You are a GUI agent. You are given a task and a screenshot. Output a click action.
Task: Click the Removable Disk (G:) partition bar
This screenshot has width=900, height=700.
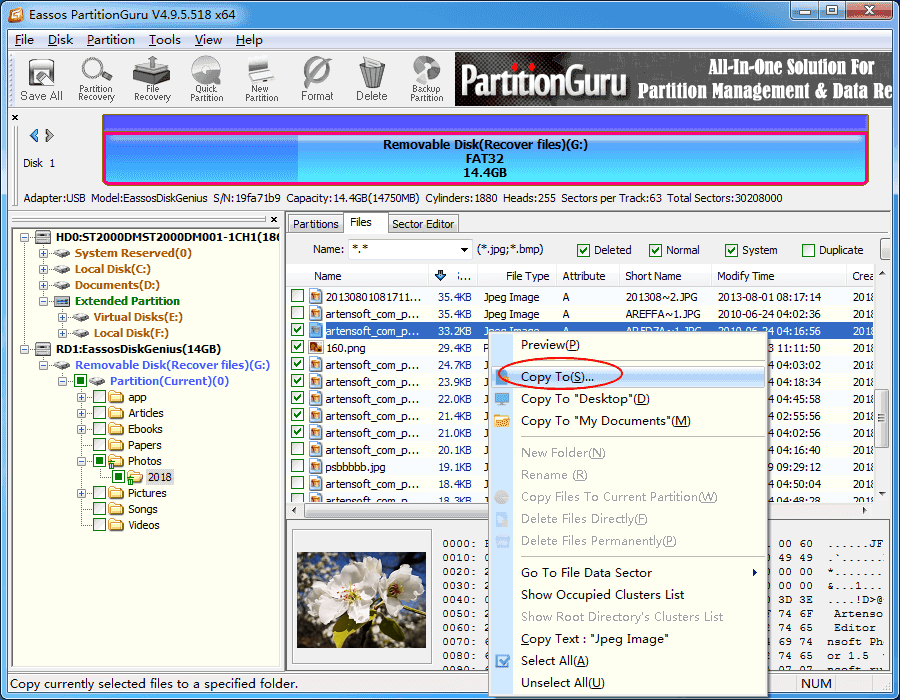coord(485,158)
